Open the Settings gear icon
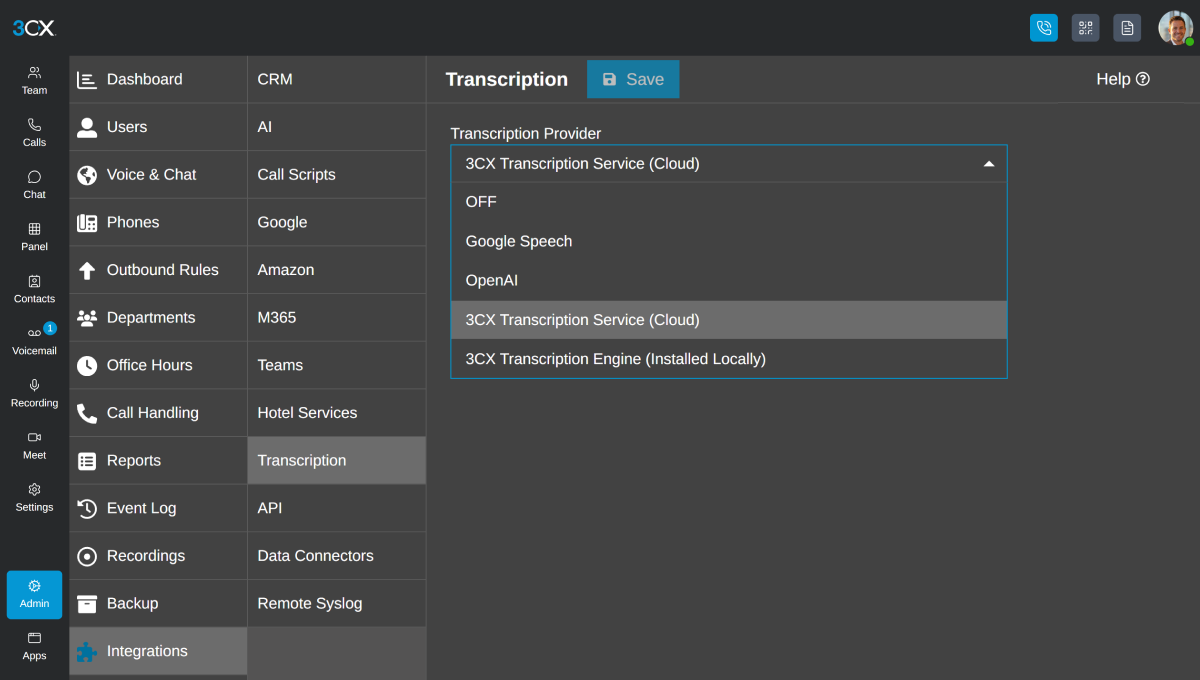 [34, 489]
